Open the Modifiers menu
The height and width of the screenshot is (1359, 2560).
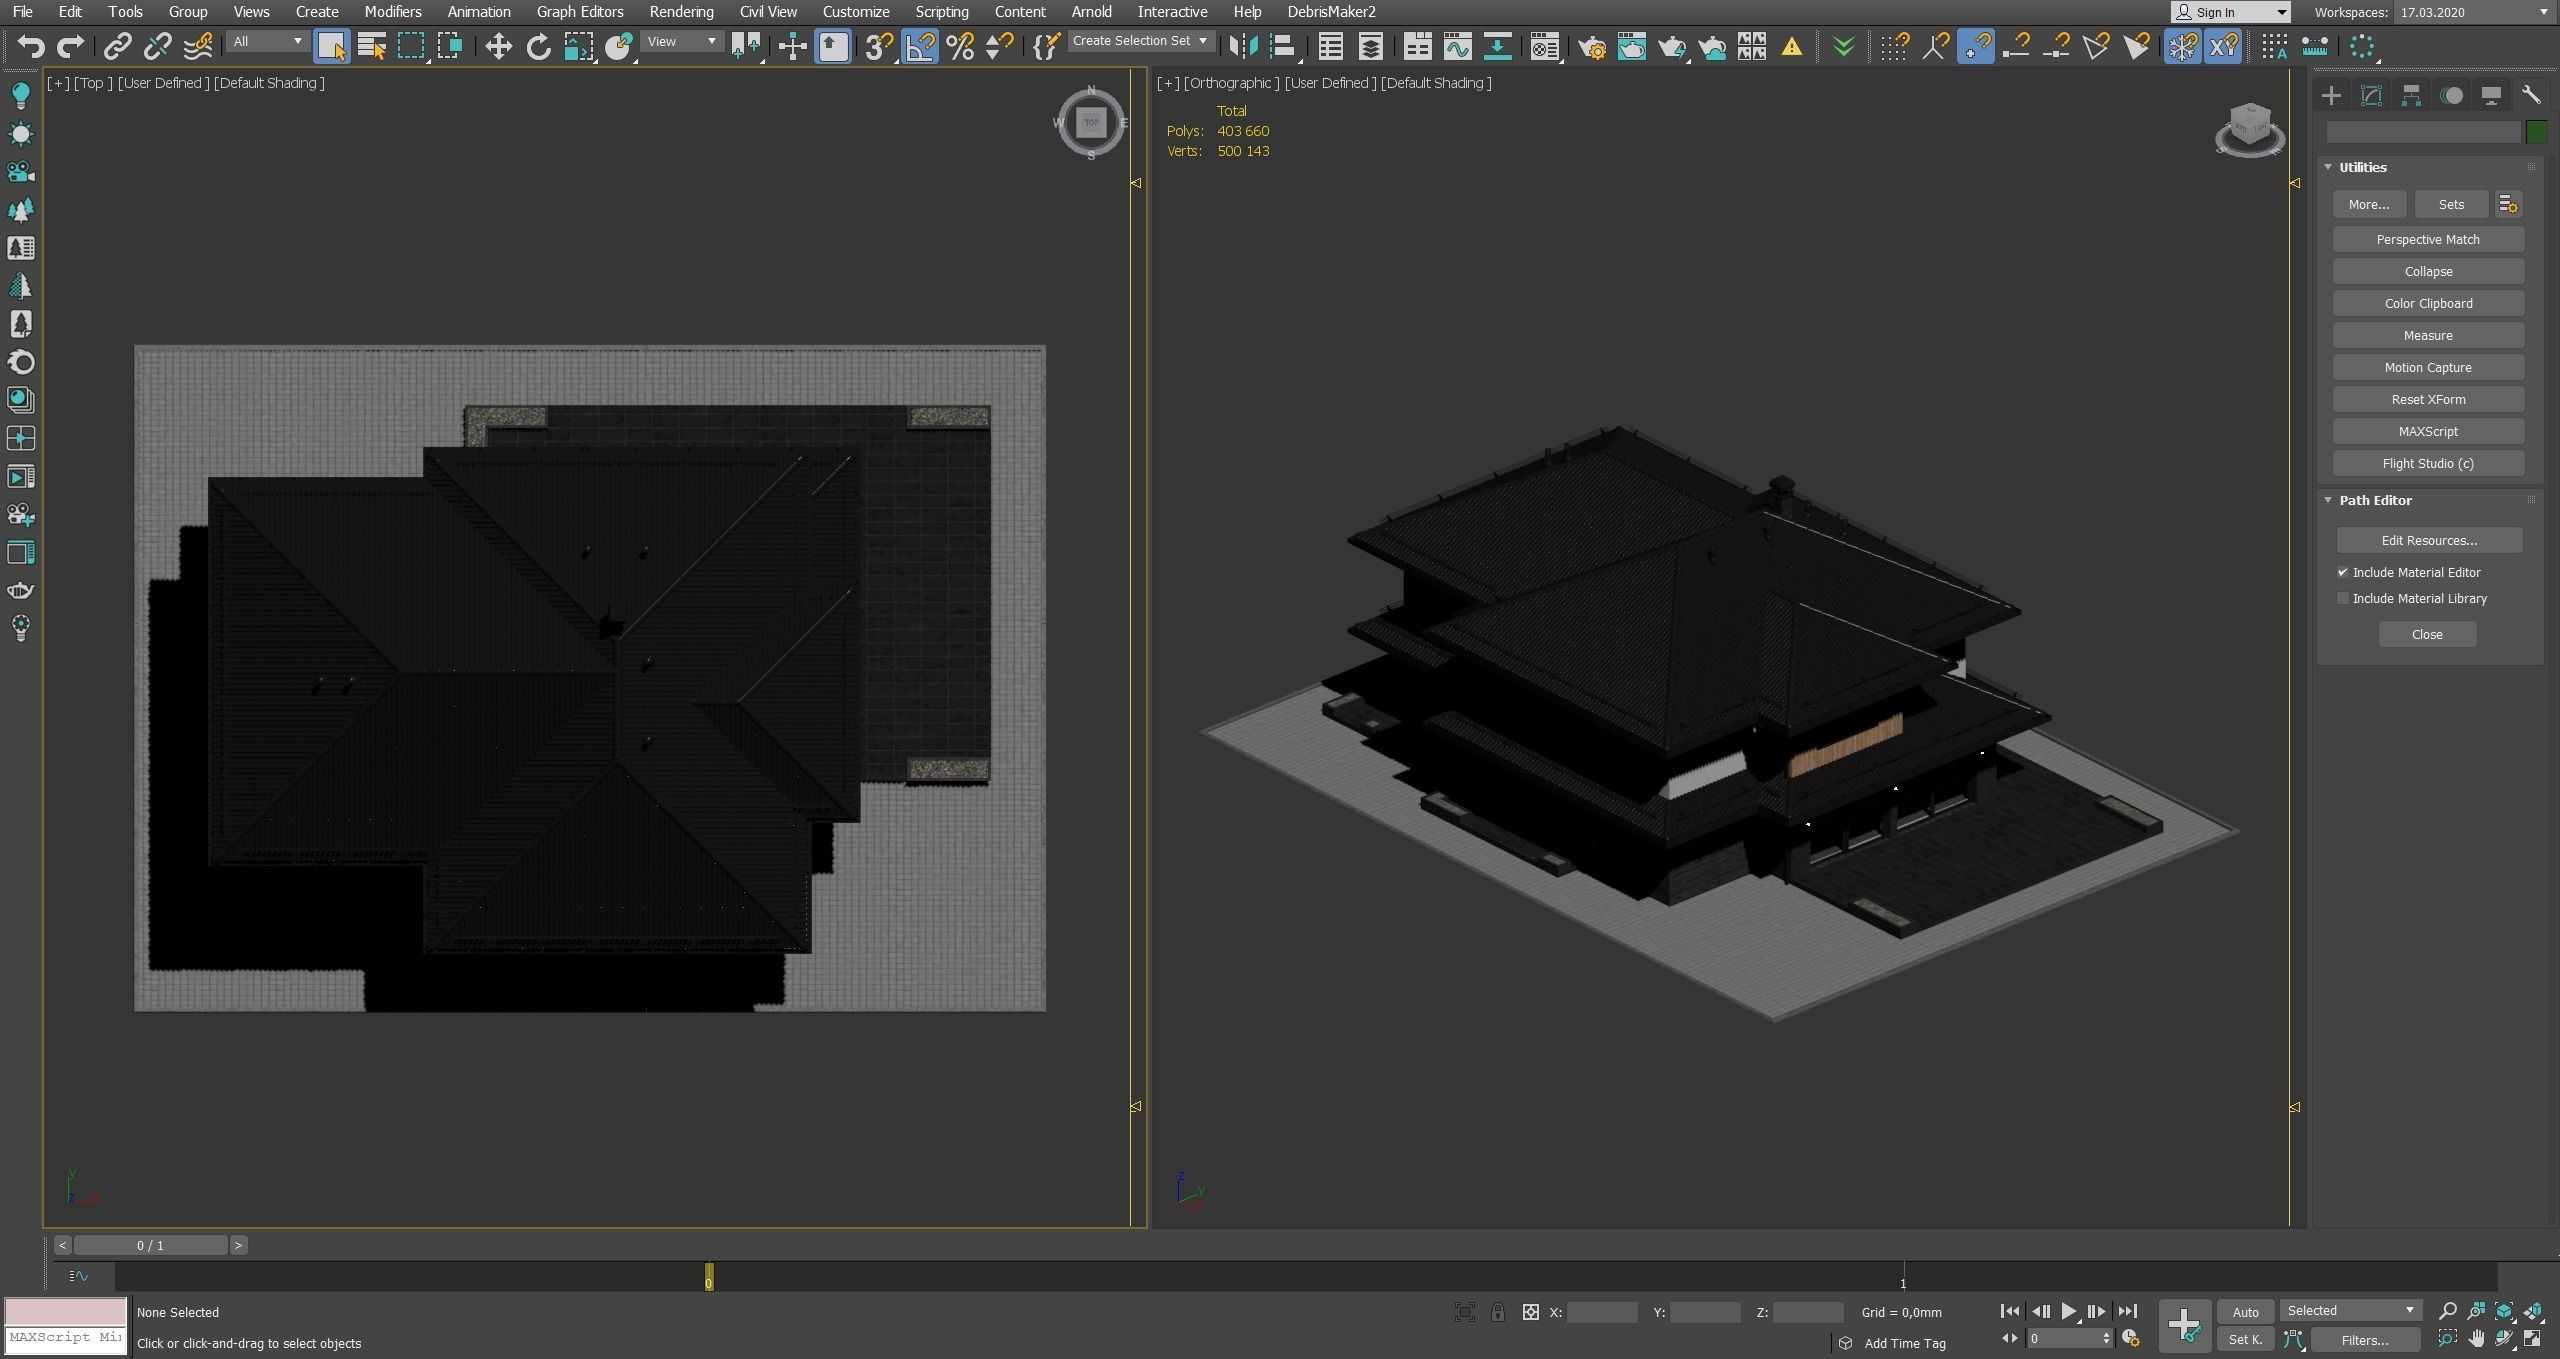(x=392, y=12)
